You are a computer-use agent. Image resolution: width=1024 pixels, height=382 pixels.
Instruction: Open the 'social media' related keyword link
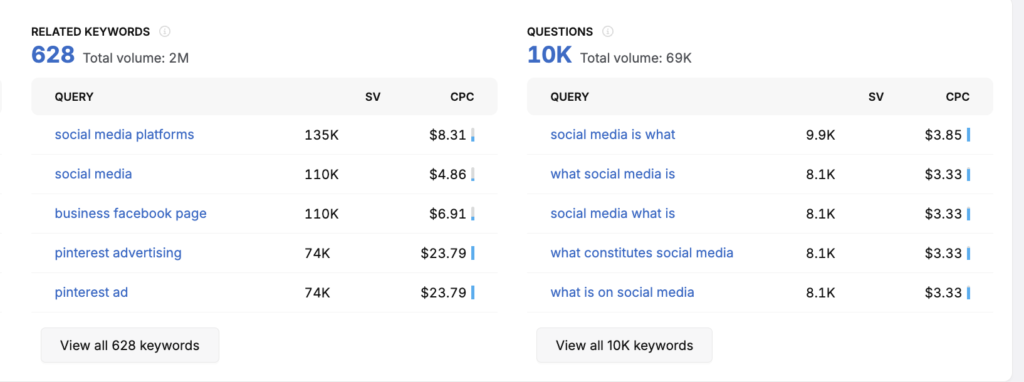93,174
